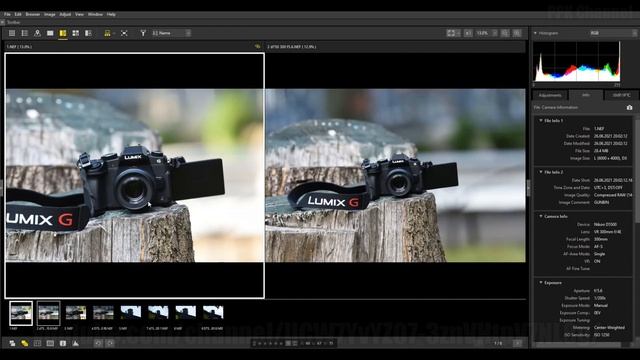The height and width of the screenshot is (360, 640).
Task: Toggle the yellow filmstrip display icon
Action: tap(107, 33)
